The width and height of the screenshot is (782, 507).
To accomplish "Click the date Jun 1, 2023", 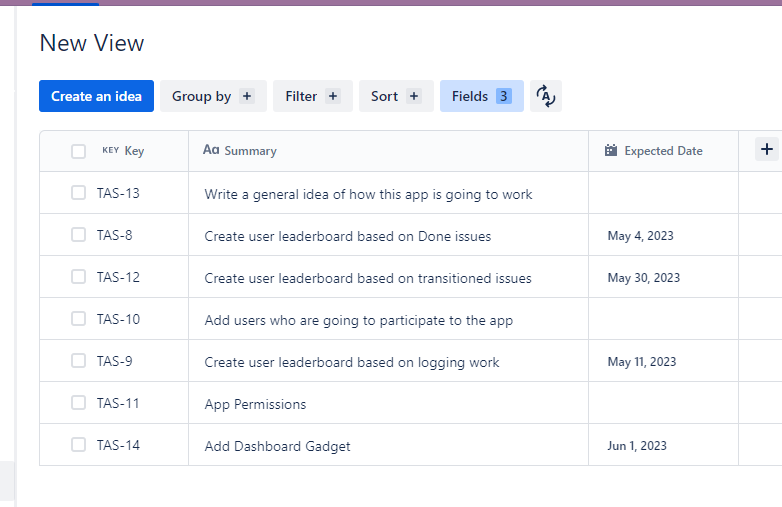I will (637, 446).
